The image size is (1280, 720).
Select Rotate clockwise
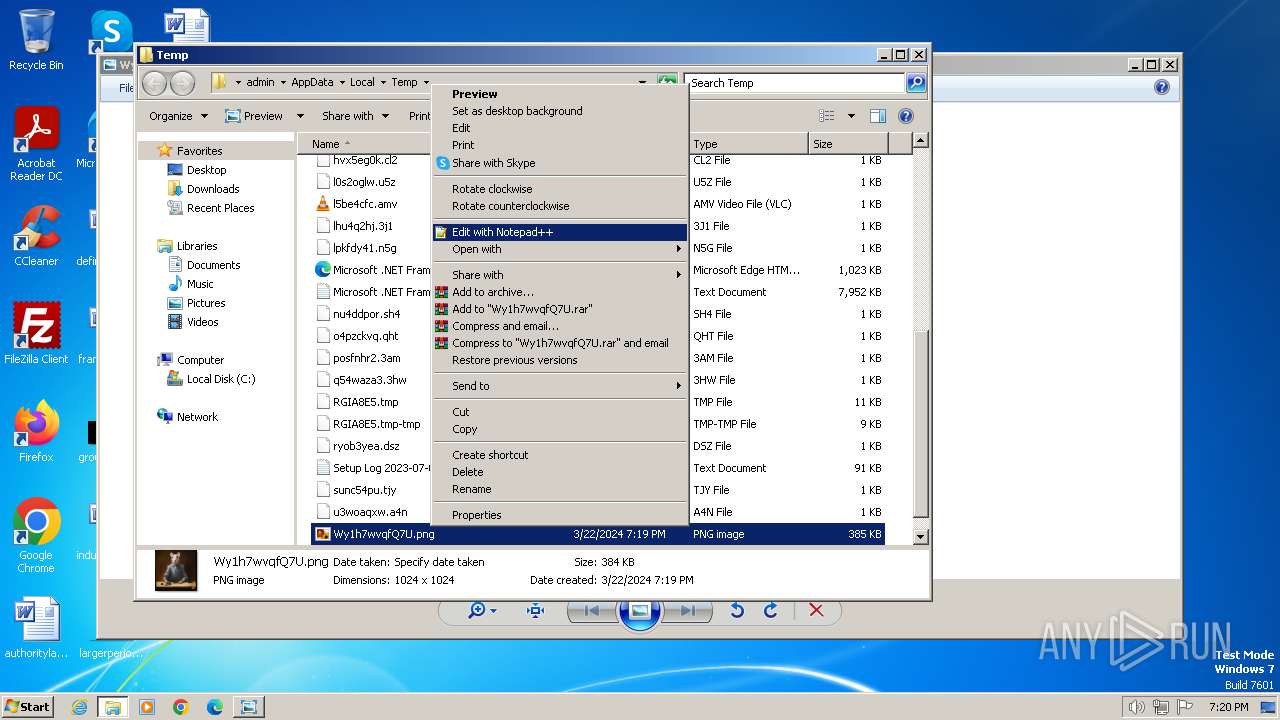(560, 189)
